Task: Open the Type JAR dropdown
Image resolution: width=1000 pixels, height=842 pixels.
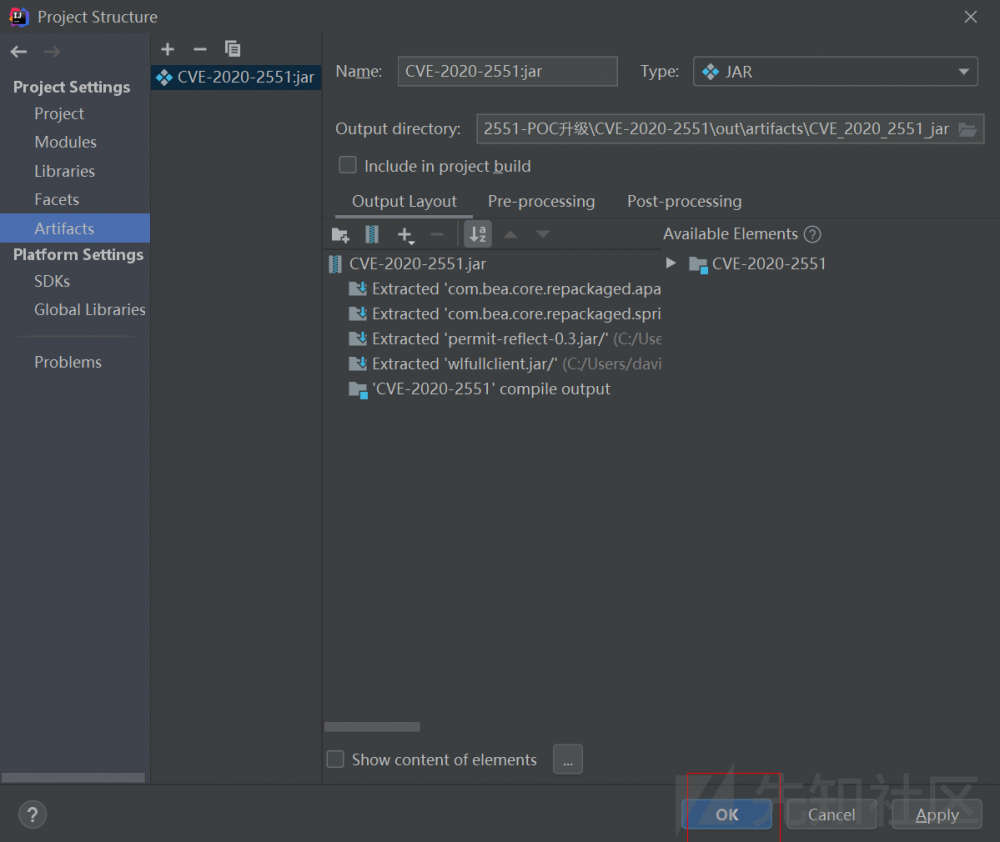Action: pos(835,71)
